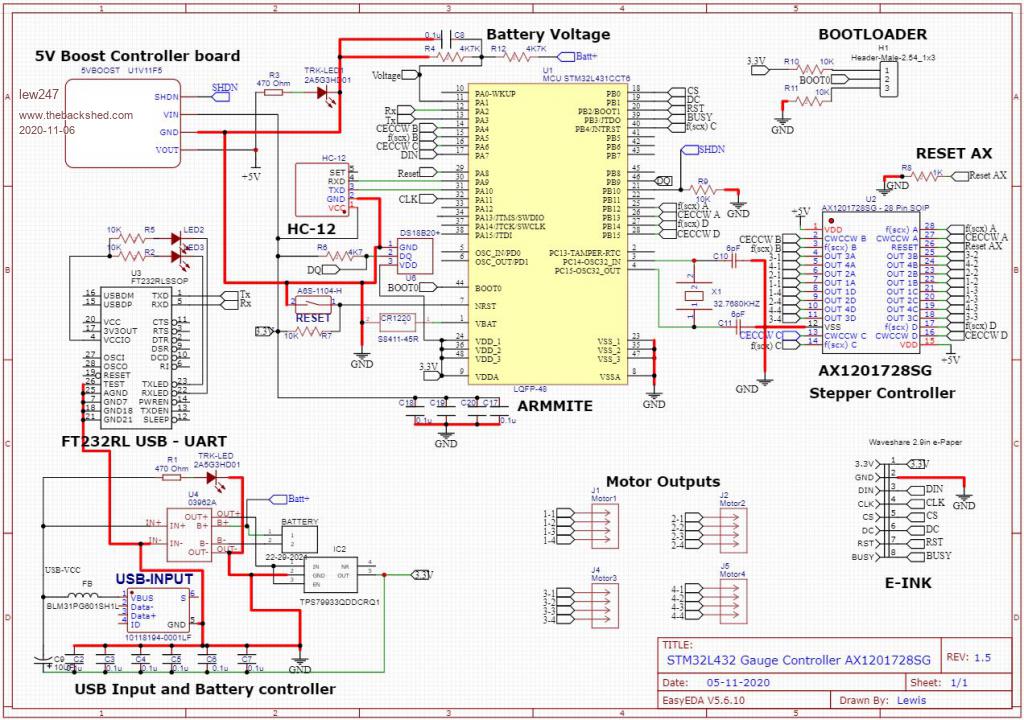1024x720 pixels.
Task: Select the 5V Boost Controller board block
Action: coord(122,123)
